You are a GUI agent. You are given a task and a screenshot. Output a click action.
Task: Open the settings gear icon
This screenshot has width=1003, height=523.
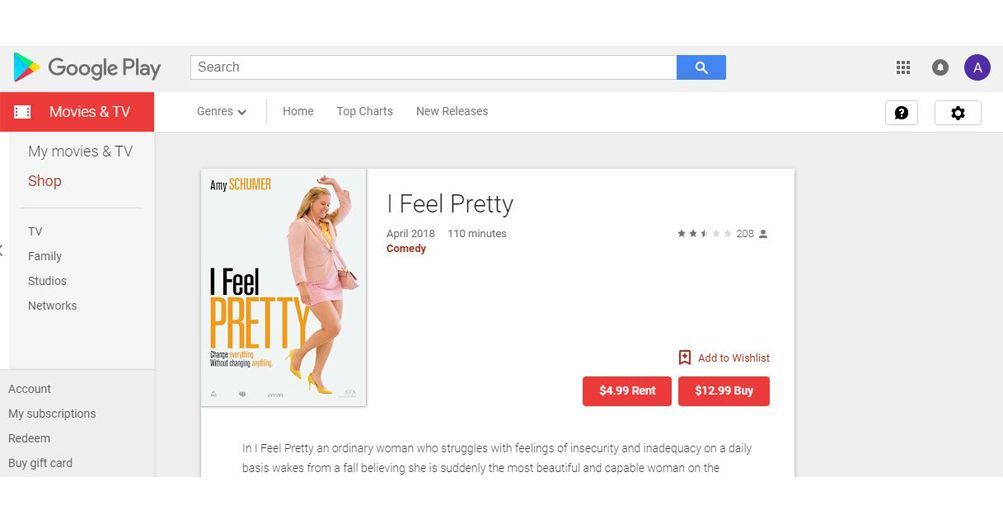coord(958,113)
